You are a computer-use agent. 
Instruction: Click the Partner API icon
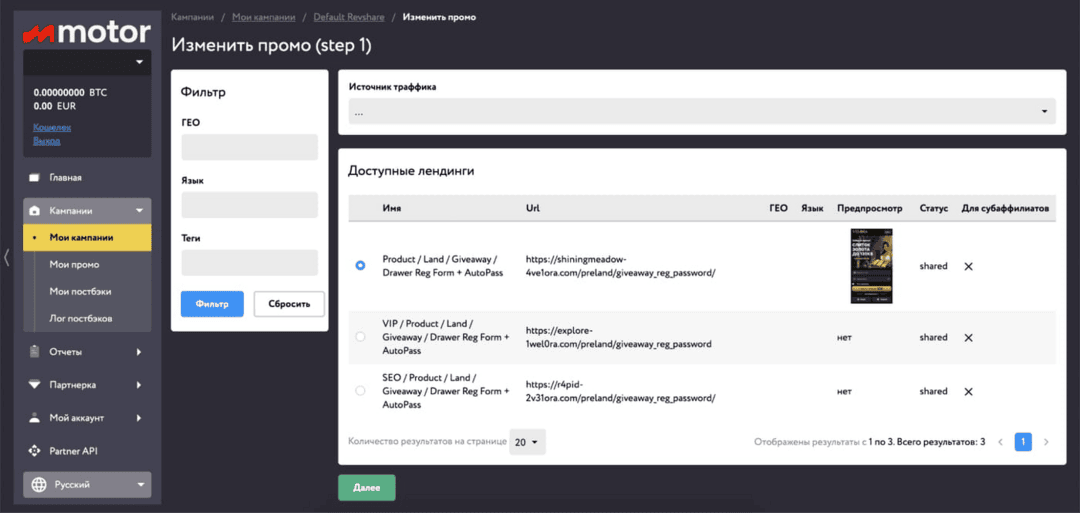pos(34,451)
